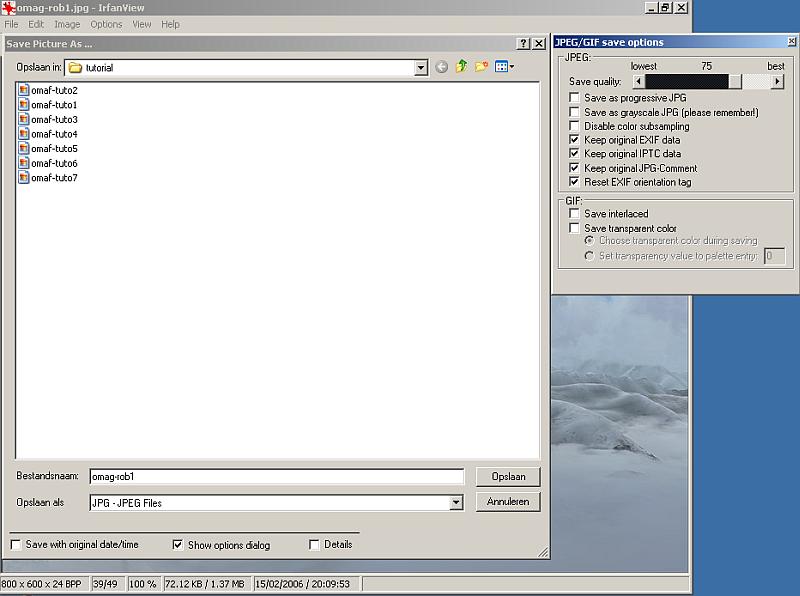Click the Back navigation arrow icon
Screen dimensions: 800x596
coord(442,67)
